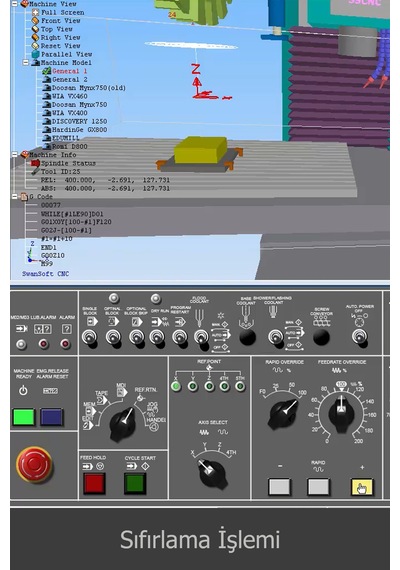
Task: Choose Right View in the tree
Action: tap(60, 37)
